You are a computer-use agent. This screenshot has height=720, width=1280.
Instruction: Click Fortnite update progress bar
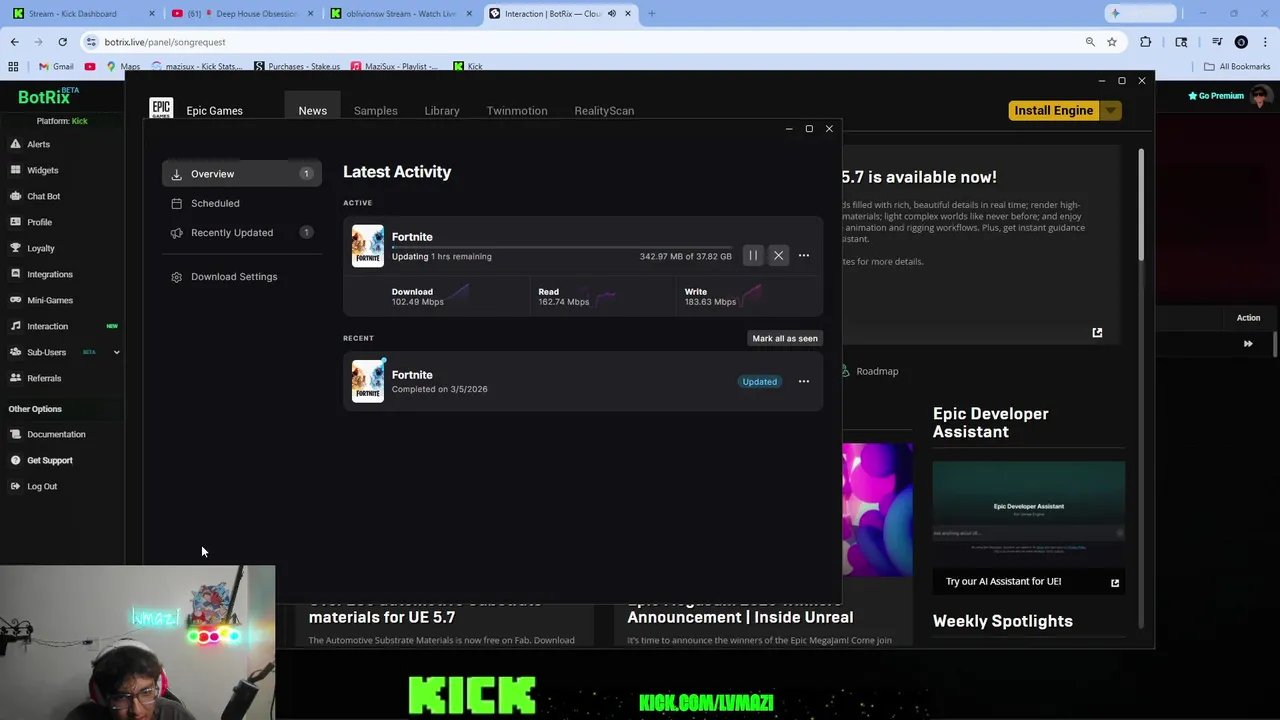coord(562,247)
